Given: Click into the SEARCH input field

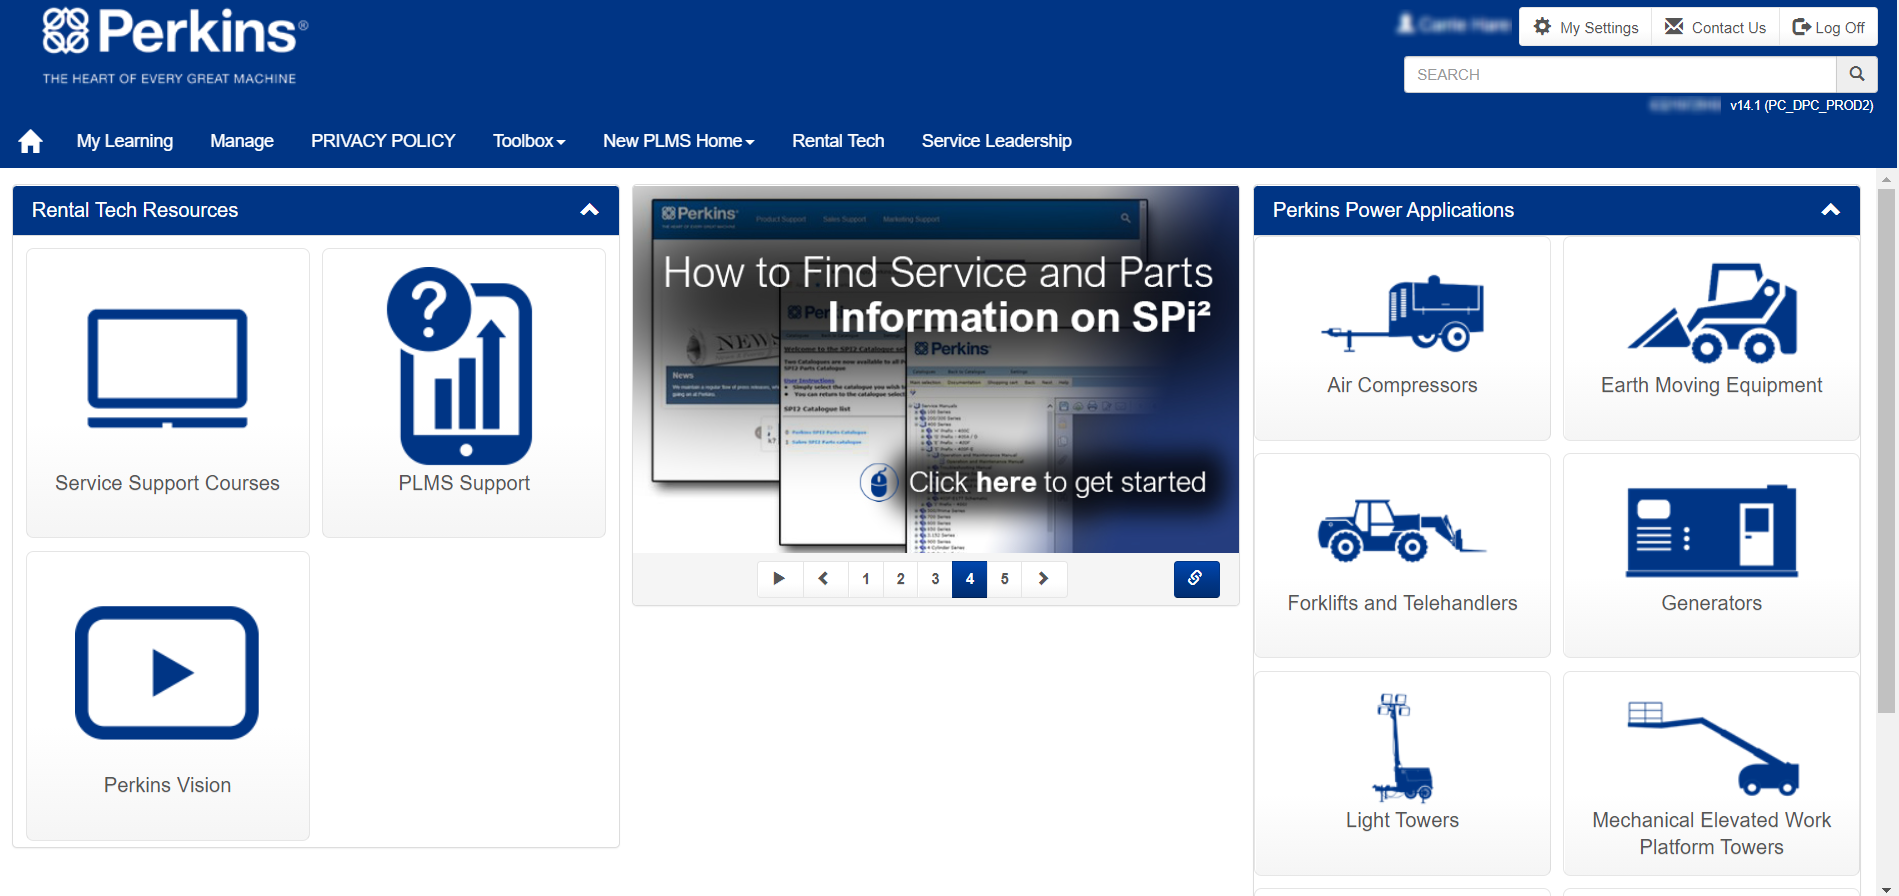Looking at the screenshot, I should click(1620, 74).
